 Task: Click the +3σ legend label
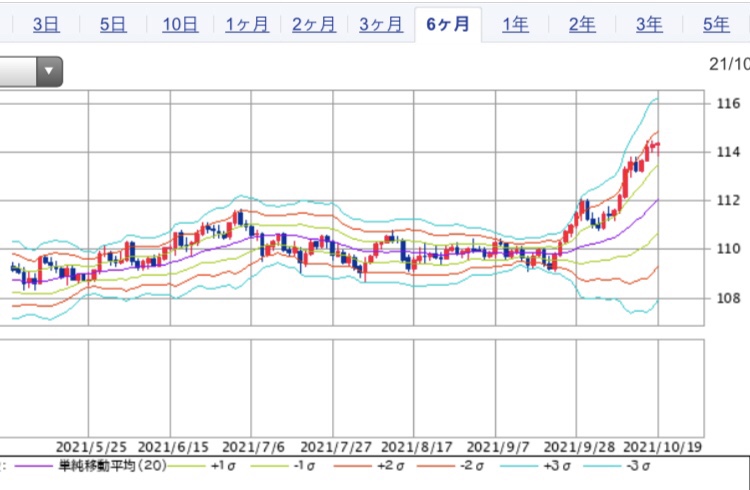point(557,465)
